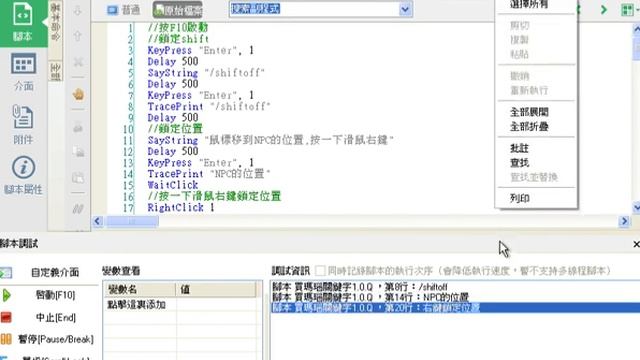640x360 pixels.
Task: Click the 暫停[Pause/Break] button label
Action: (56, 339)
